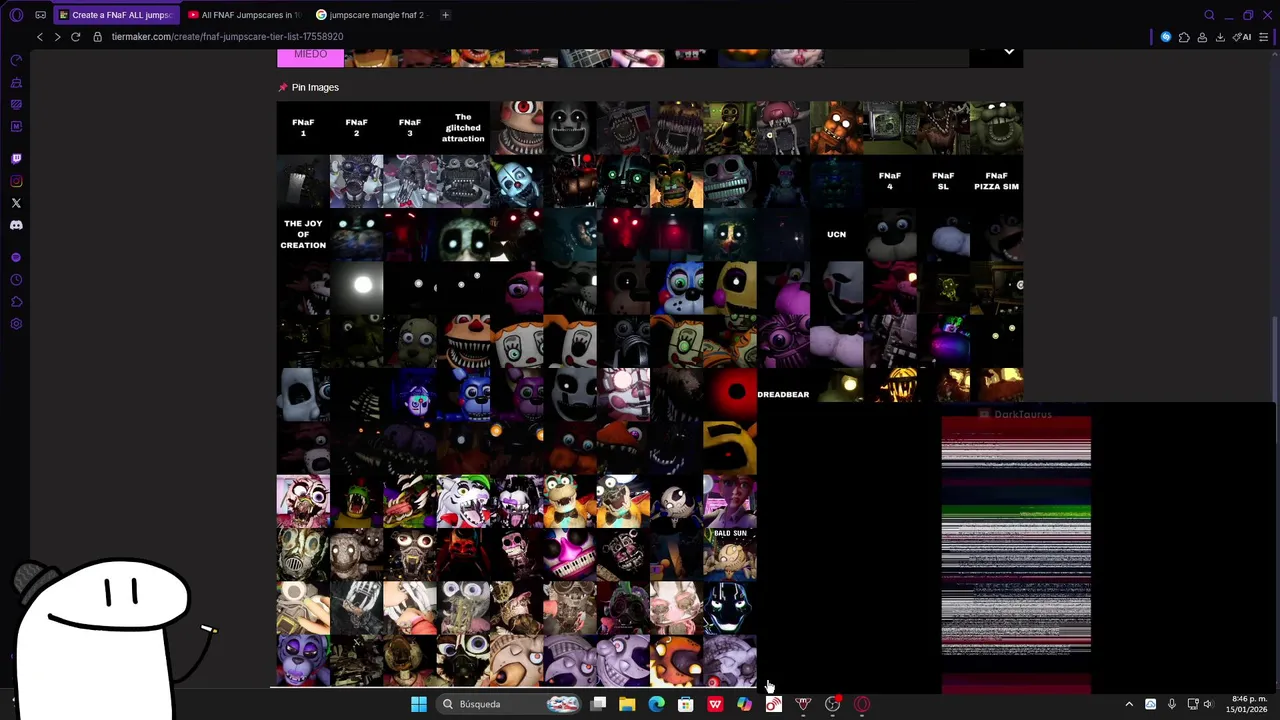
Task: Open the Twitch sidebar icon
Action: click(x=16, y=158)
